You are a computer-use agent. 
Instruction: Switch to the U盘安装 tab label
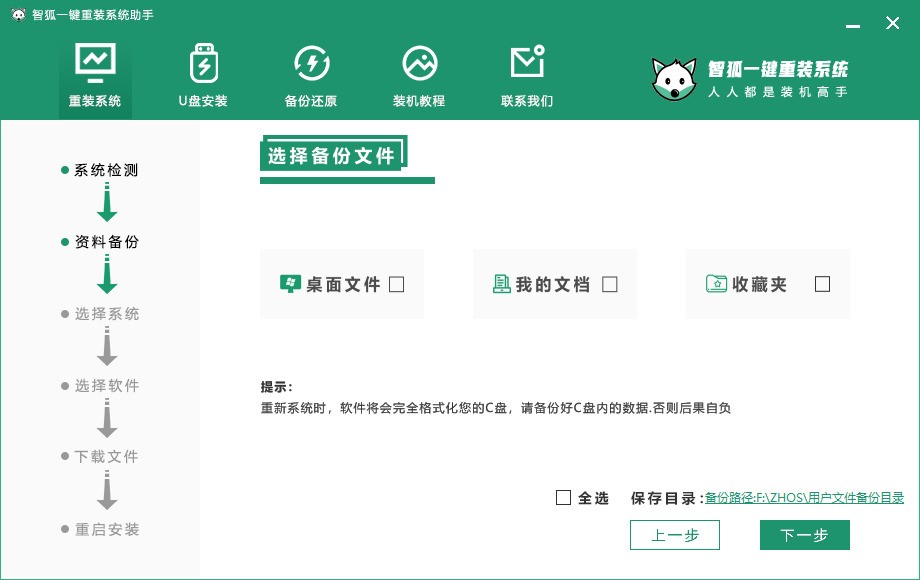coord(203,101)
